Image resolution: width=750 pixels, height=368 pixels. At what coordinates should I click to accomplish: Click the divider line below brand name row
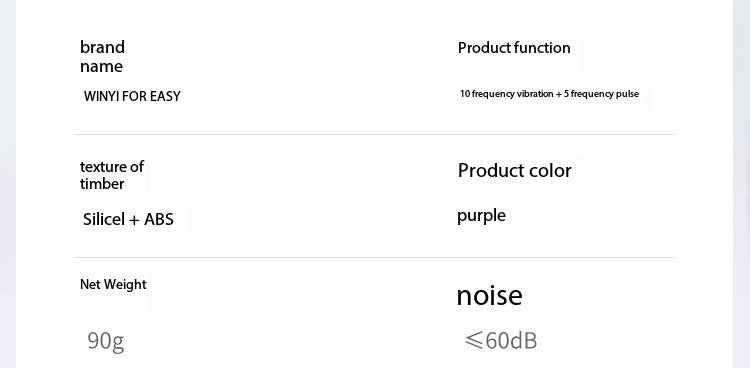coord(375,135)
